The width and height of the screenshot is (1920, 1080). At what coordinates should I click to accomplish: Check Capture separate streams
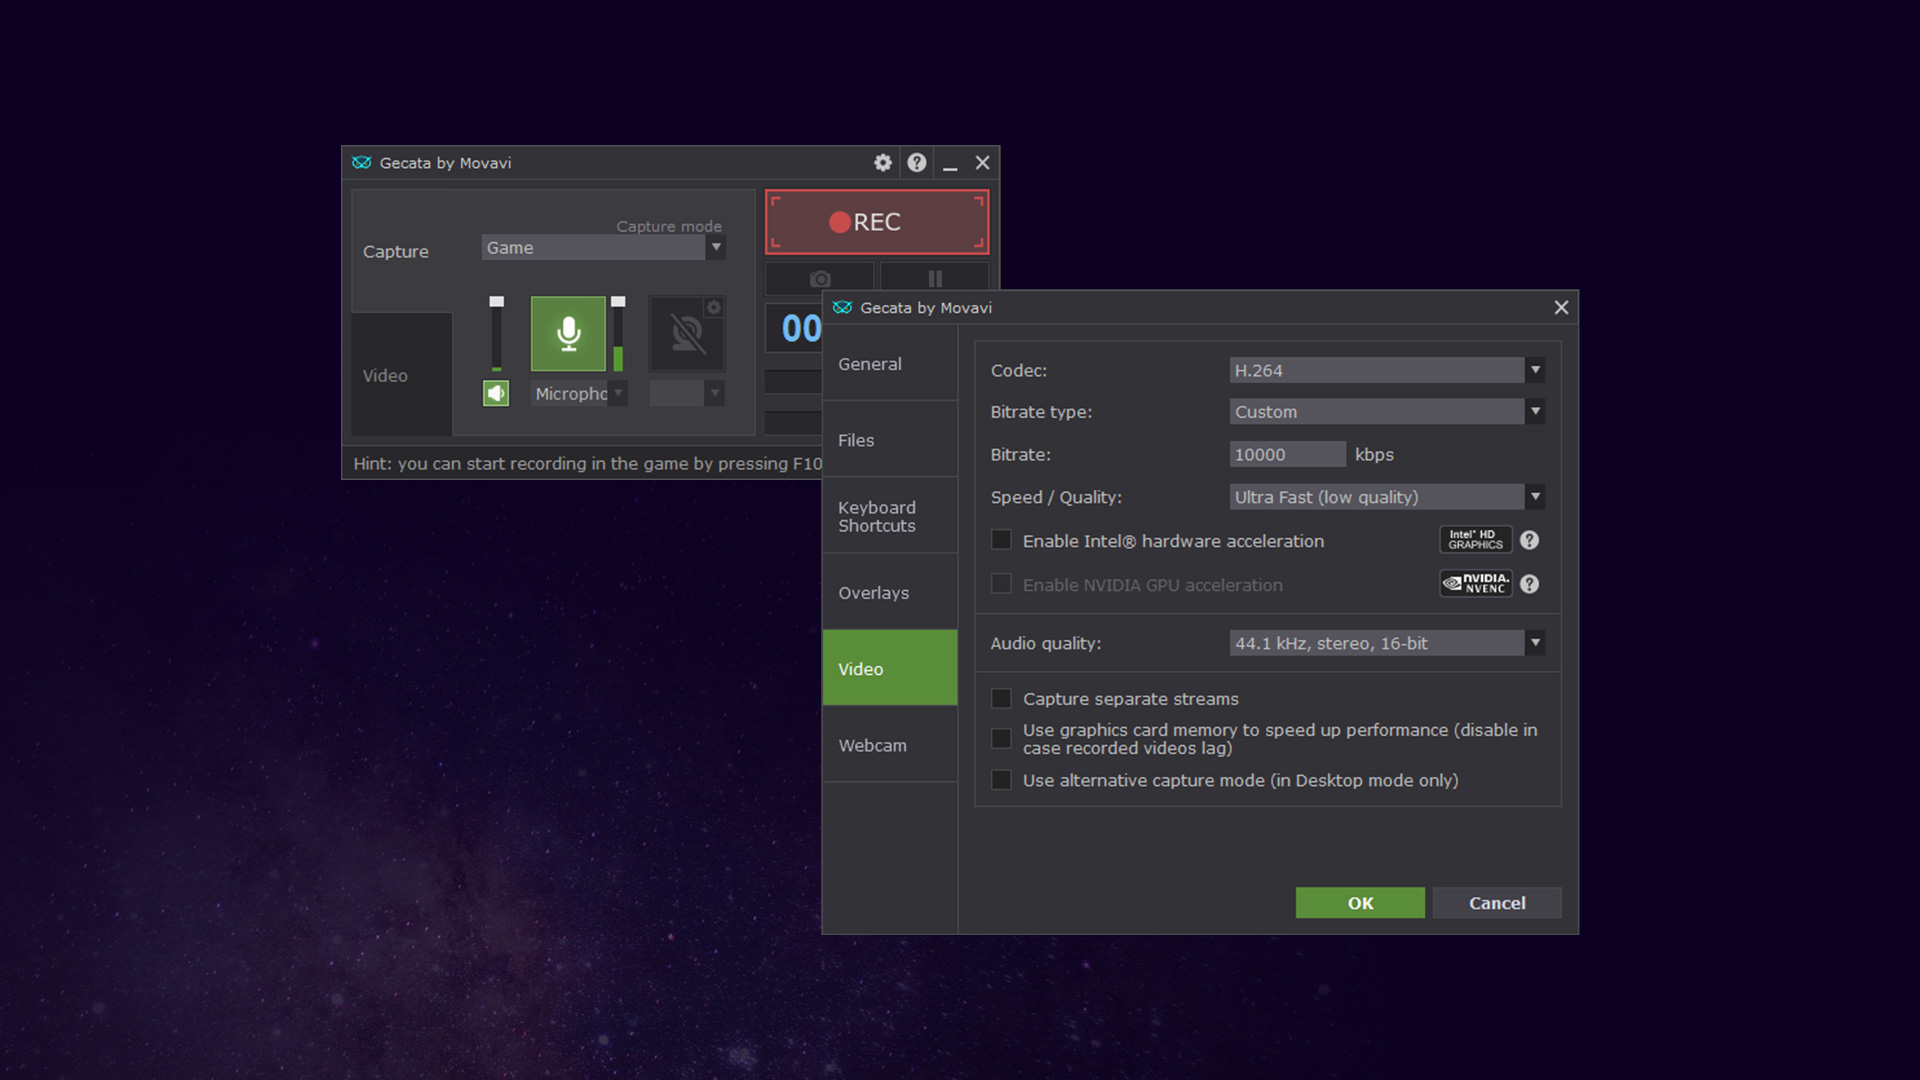click(x=1001, y=699)
